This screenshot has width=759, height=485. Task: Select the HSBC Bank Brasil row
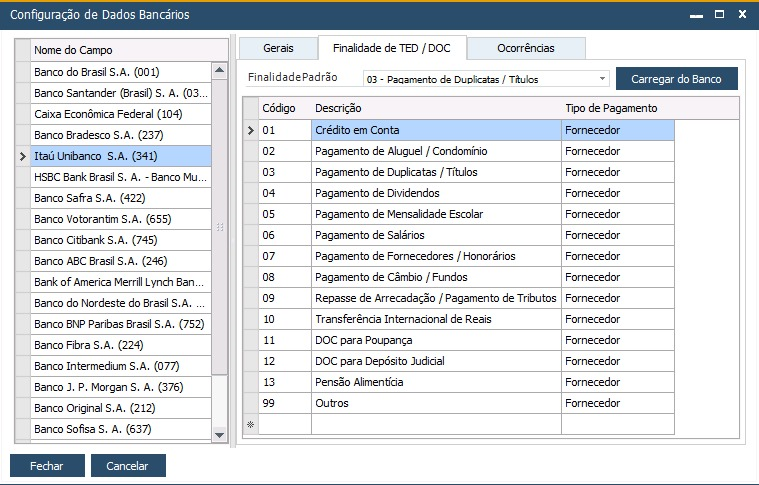pos(121,177)
